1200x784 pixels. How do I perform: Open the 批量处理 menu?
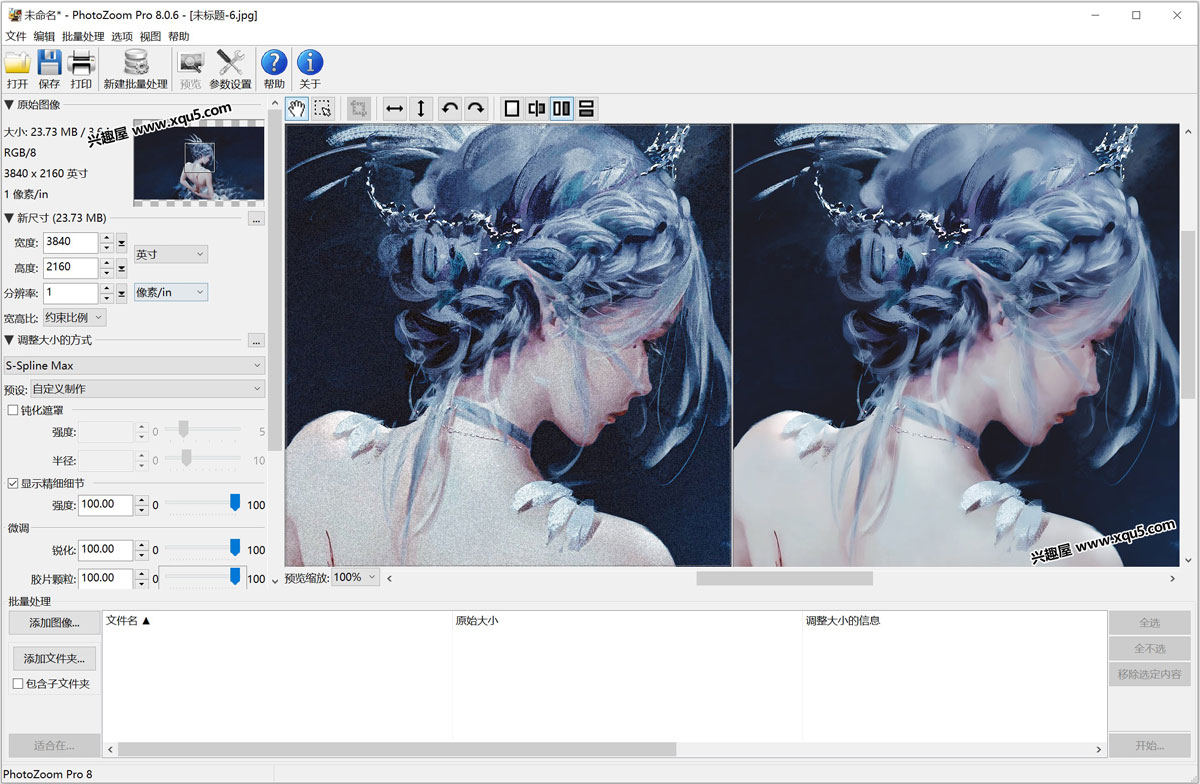[x=83, y=36]
